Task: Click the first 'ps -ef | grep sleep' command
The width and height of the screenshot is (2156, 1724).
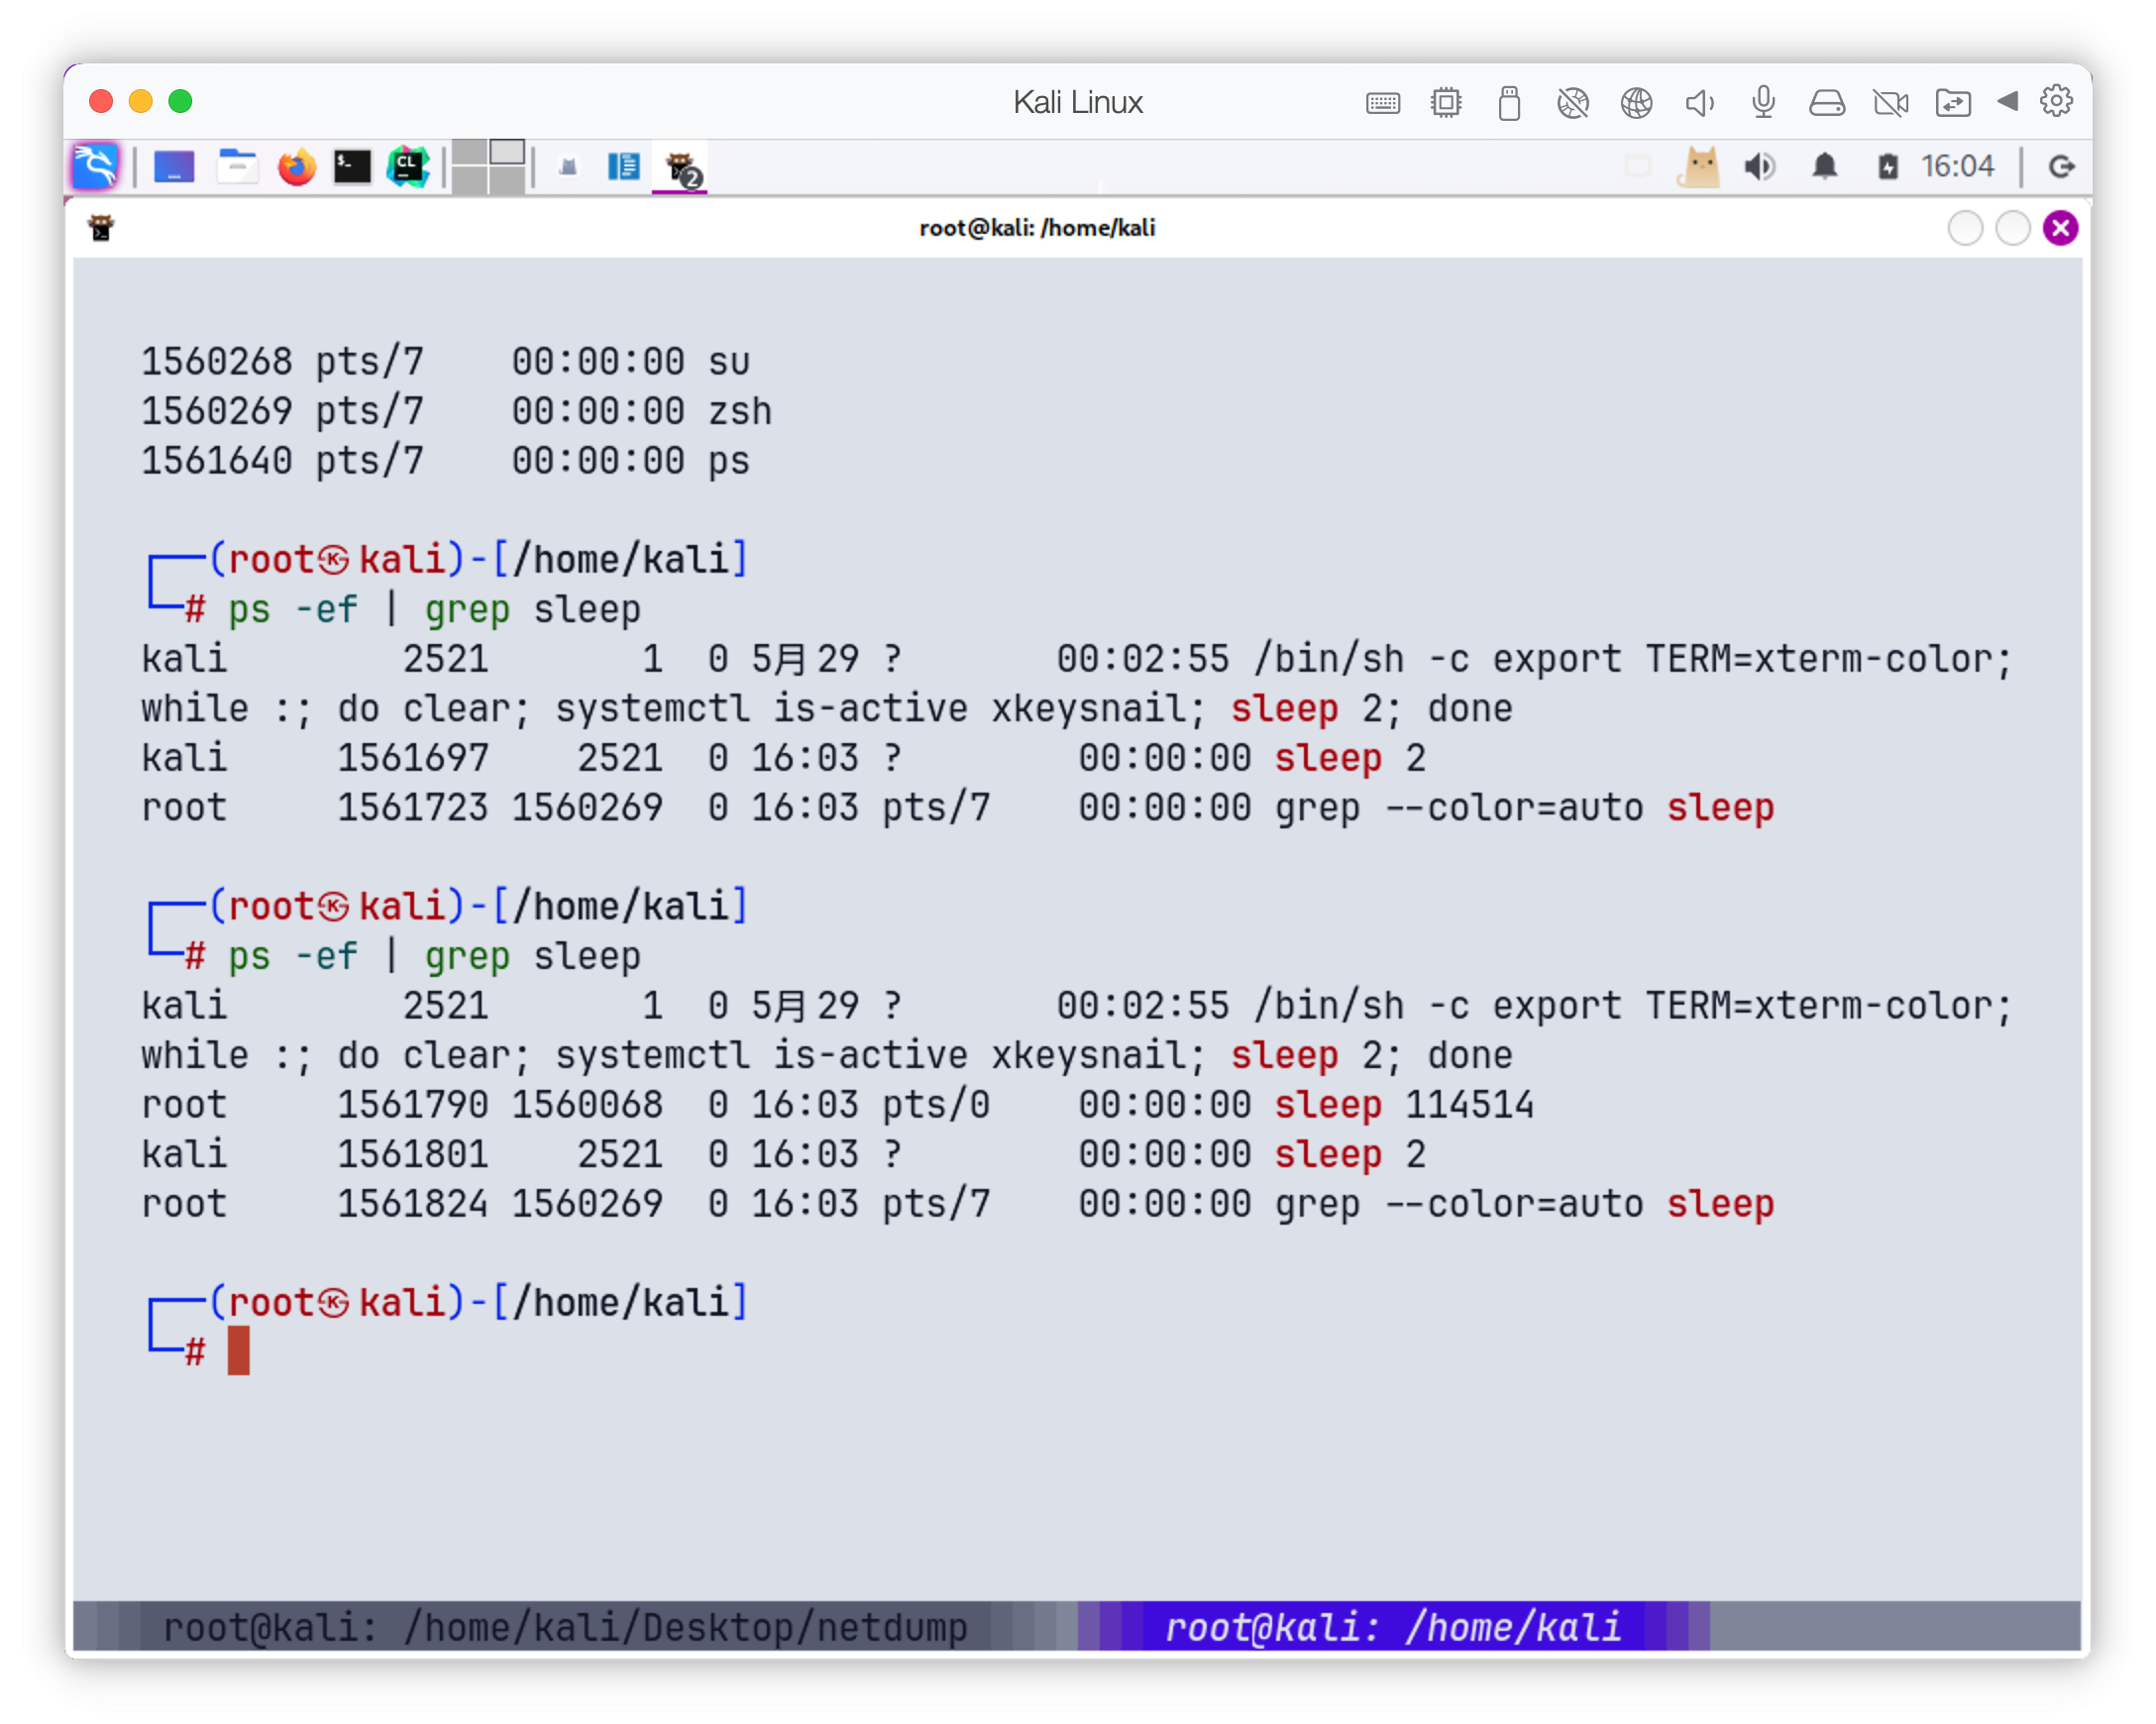Action: (x=435, y=610)
